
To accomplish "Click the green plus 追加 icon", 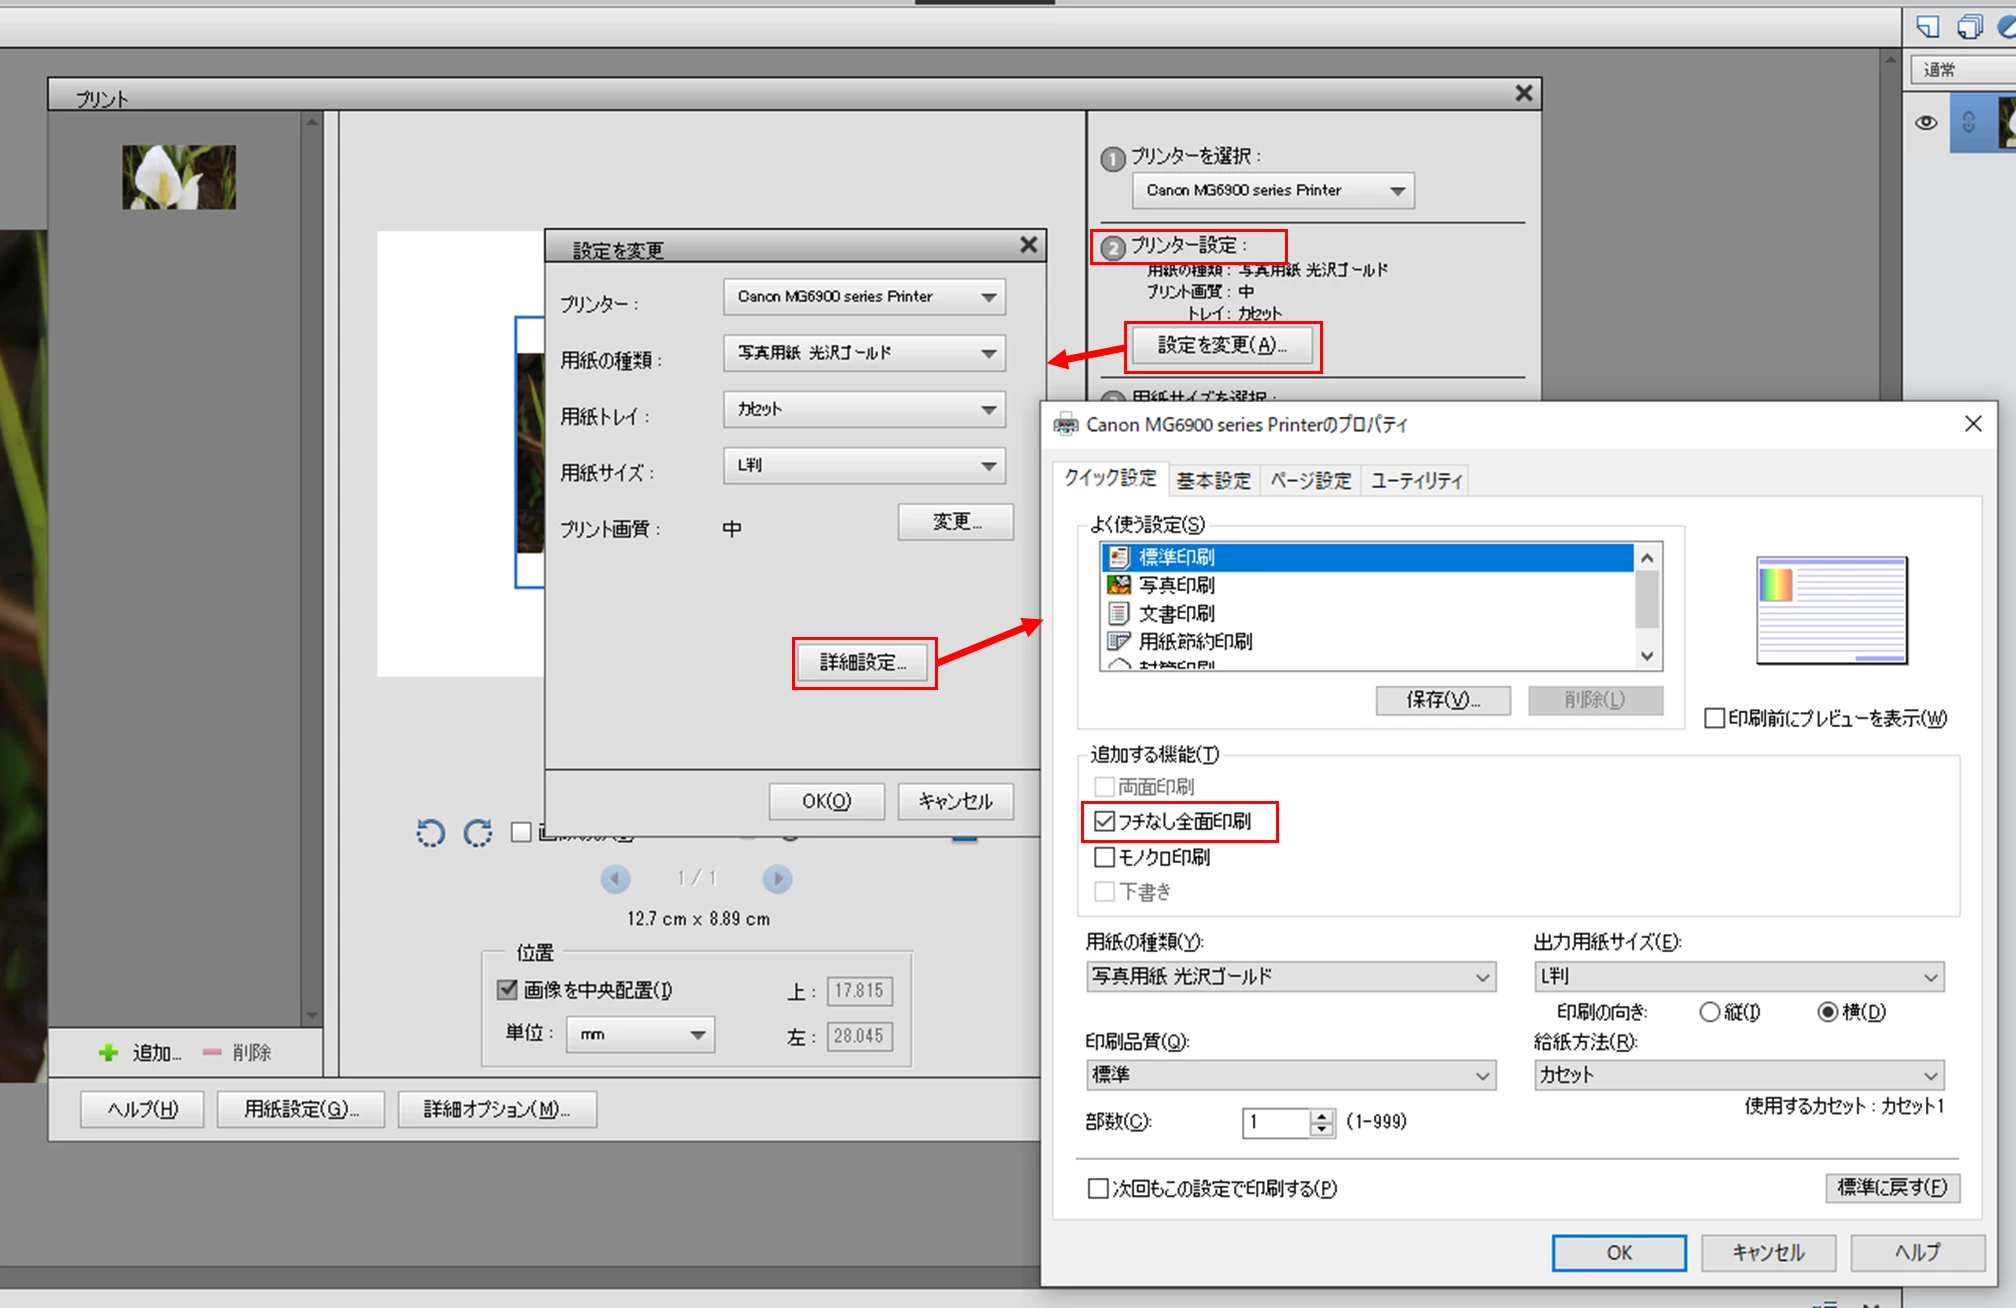I will (108, 1052).
